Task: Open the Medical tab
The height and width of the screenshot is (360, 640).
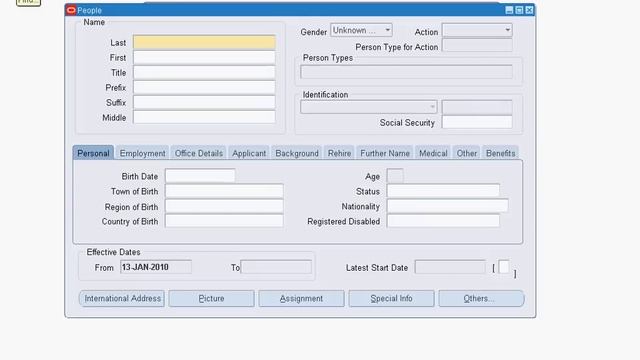Action: coord(433,153)
